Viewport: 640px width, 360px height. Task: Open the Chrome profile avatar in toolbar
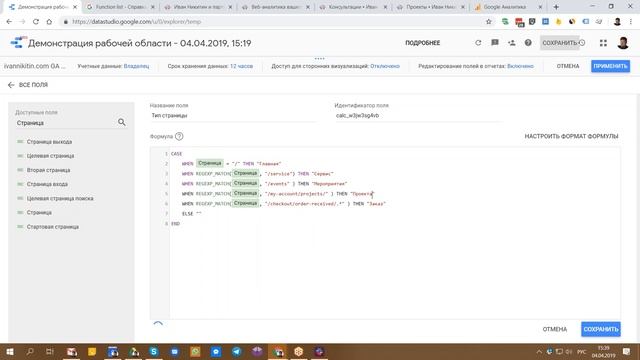tap(617, 22)
